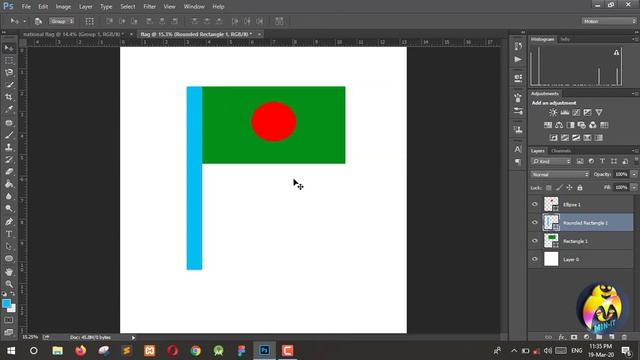Viewport: 640px width, 360px height.
Task: Open the blend mode Normal dropdown
Action: click(x=560, y=174)
